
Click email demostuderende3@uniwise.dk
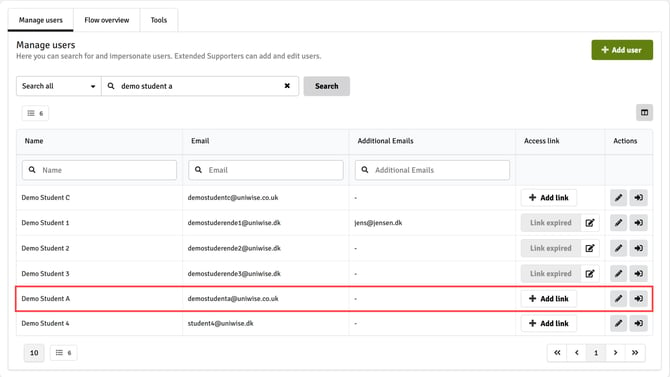click(x=234, y=274)
